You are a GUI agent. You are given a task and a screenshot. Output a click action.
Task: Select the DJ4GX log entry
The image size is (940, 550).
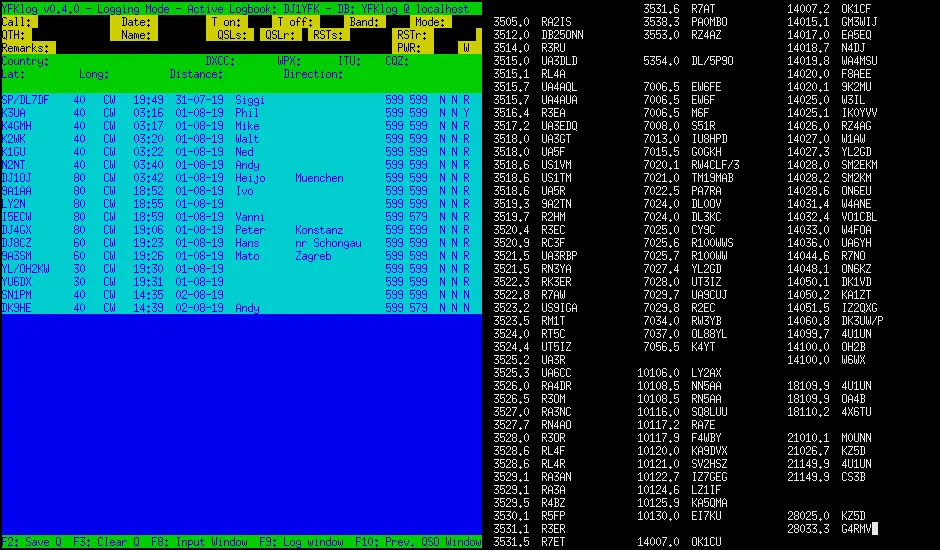point(242,230)
